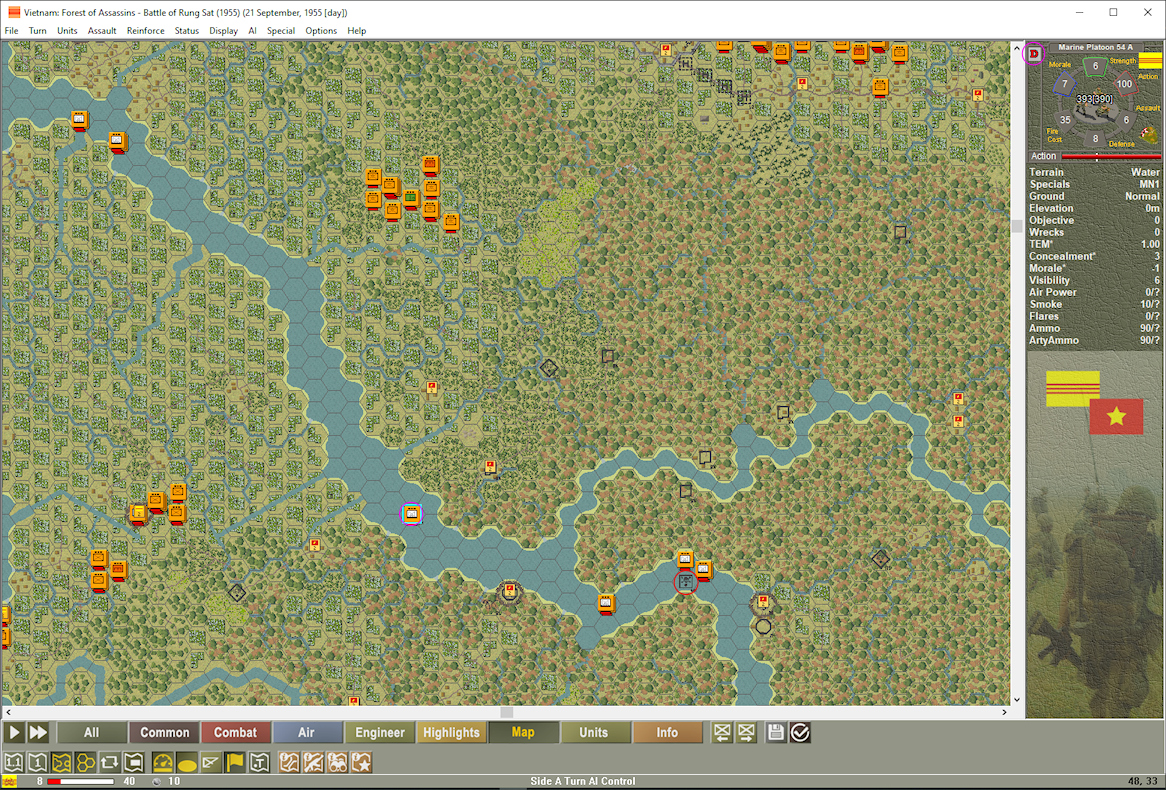Click the yellow striped flag in unit info box

click(x=1150, y=60)
